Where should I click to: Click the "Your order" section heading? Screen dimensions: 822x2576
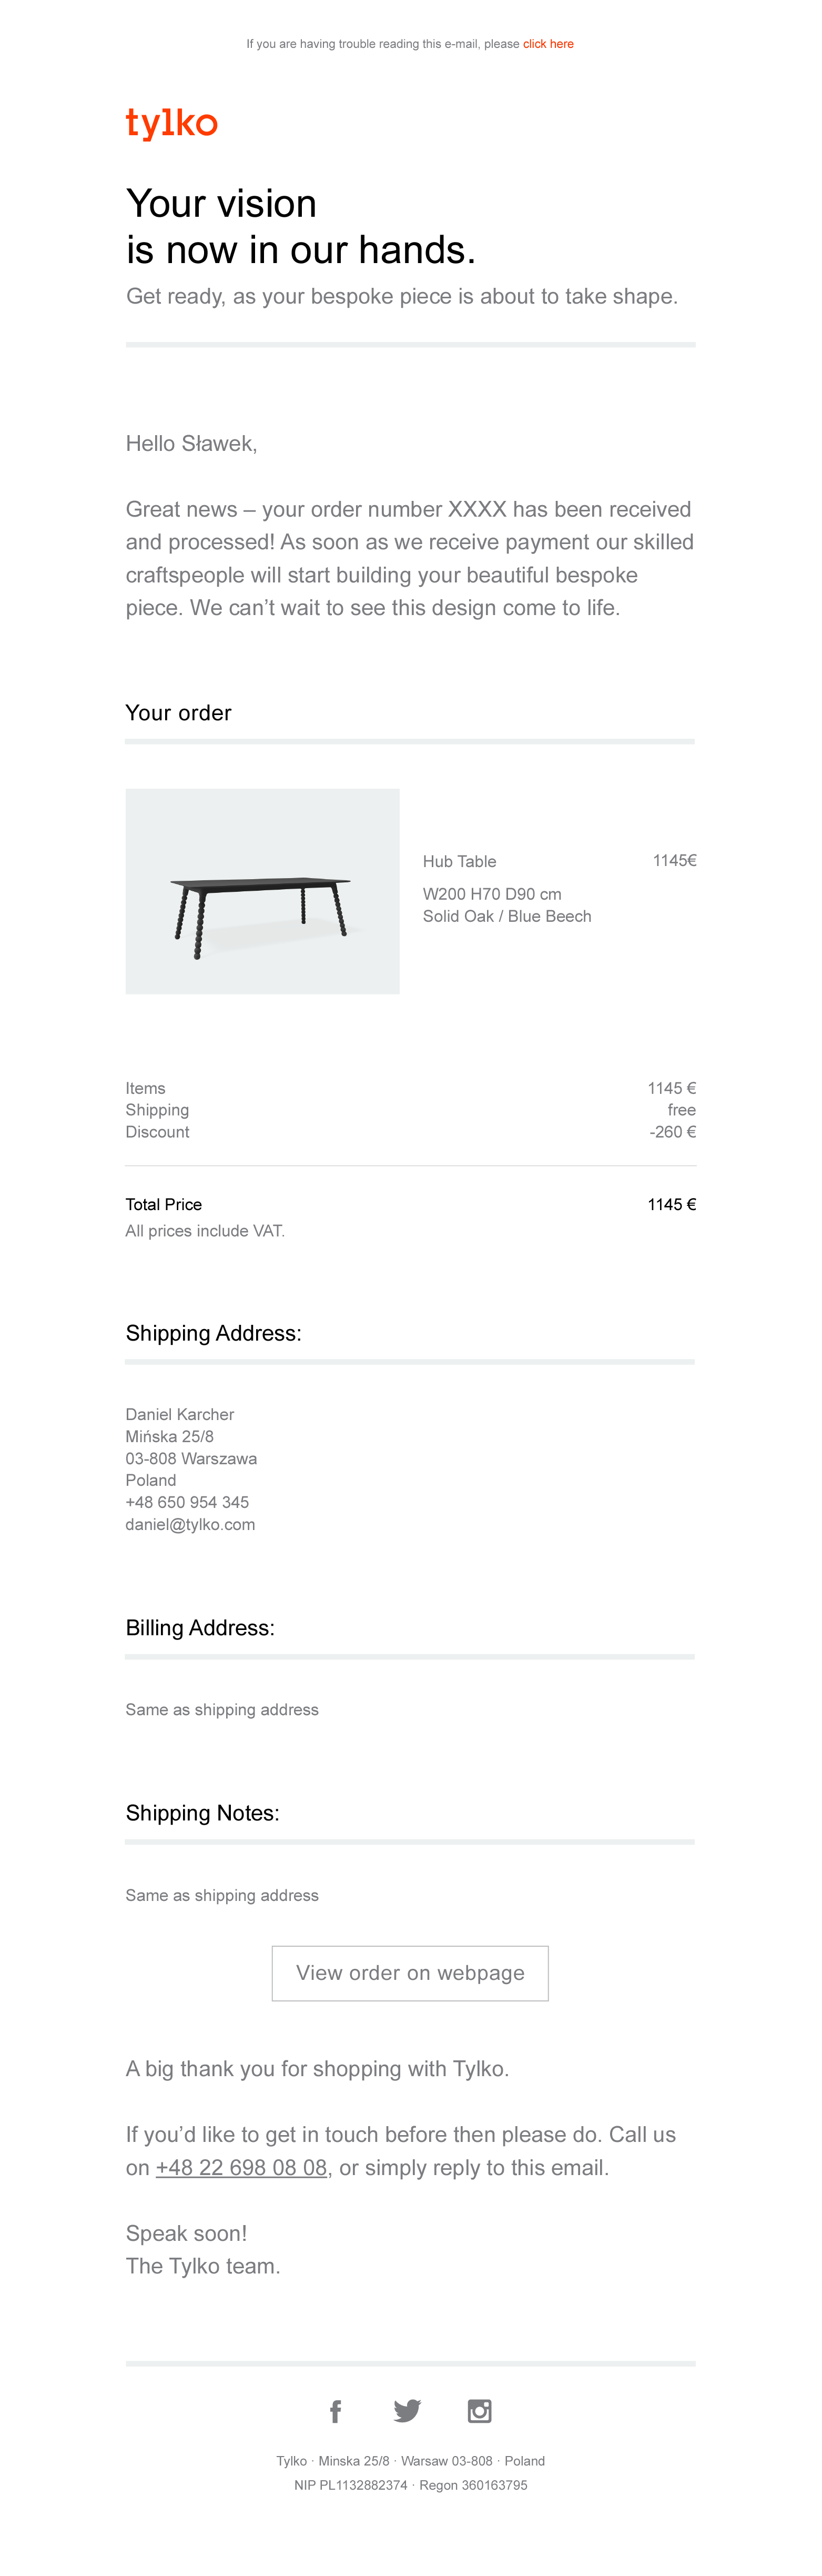(178, 713)
